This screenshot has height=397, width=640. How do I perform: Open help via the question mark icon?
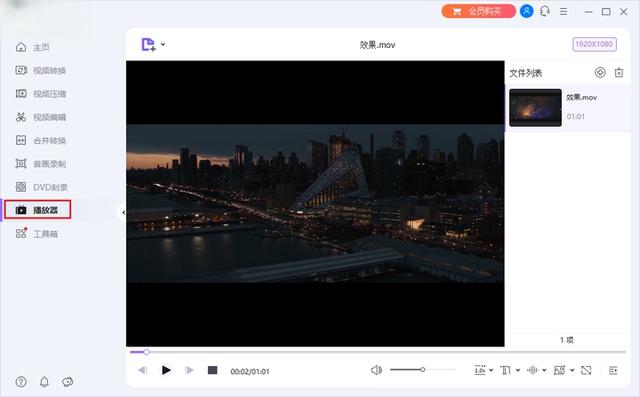[21, 382]
